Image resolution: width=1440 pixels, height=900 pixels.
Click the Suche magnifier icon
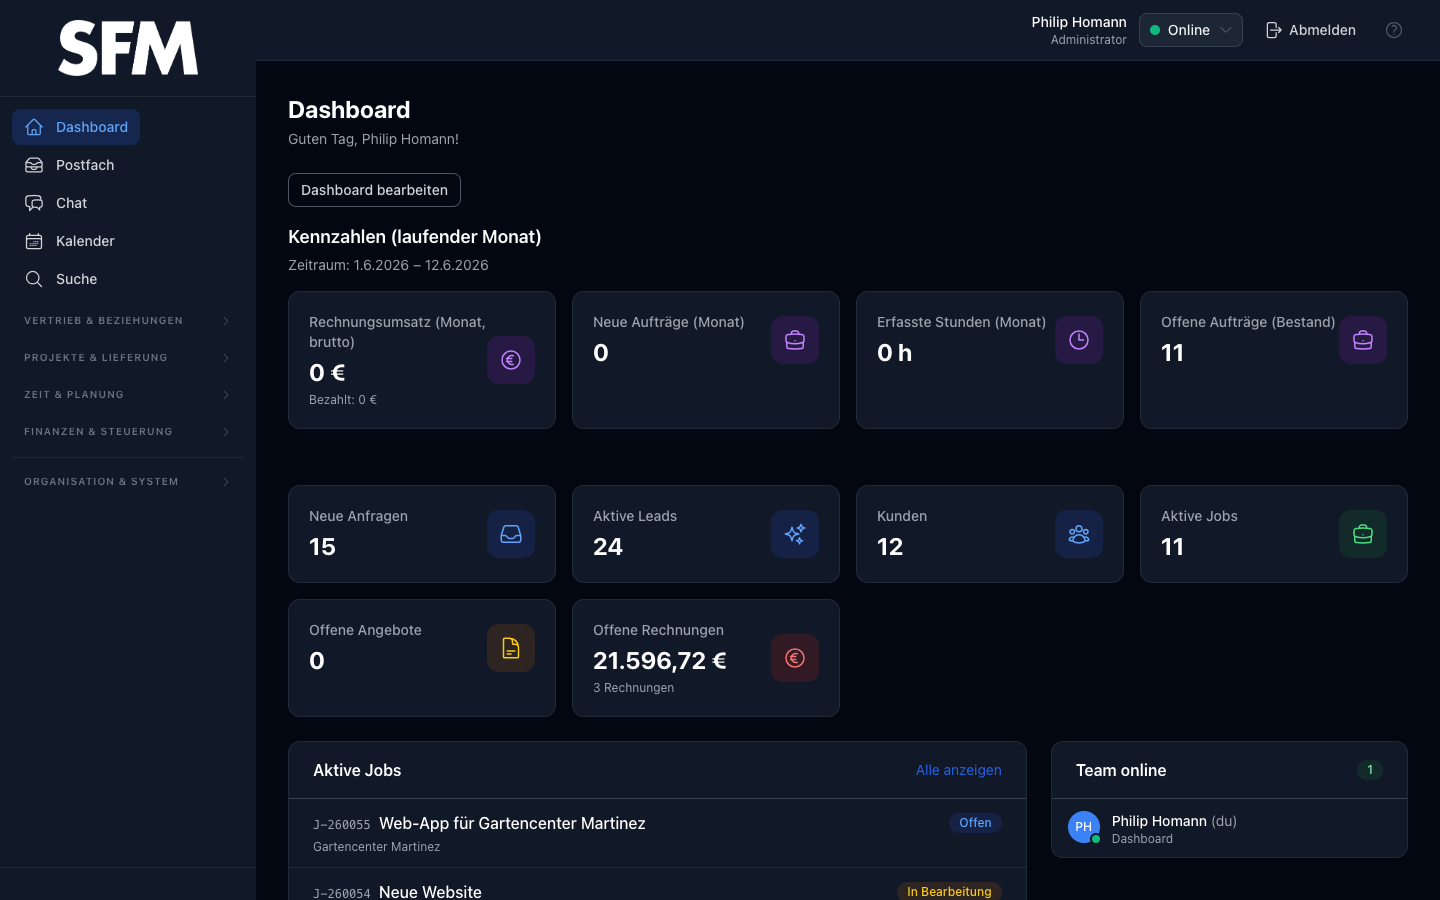34,279
